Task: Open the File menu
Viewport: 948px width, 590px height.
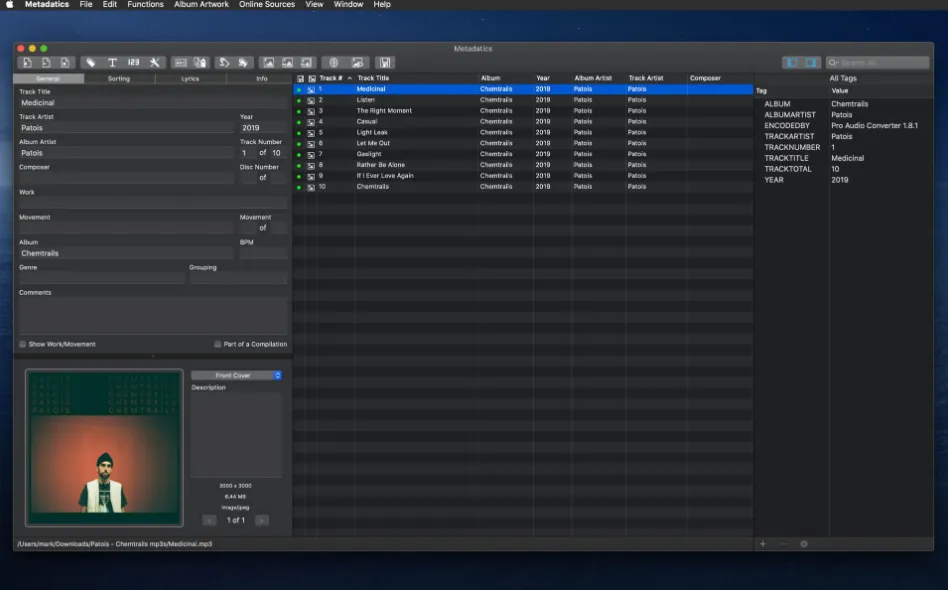Action: [86, 4]
